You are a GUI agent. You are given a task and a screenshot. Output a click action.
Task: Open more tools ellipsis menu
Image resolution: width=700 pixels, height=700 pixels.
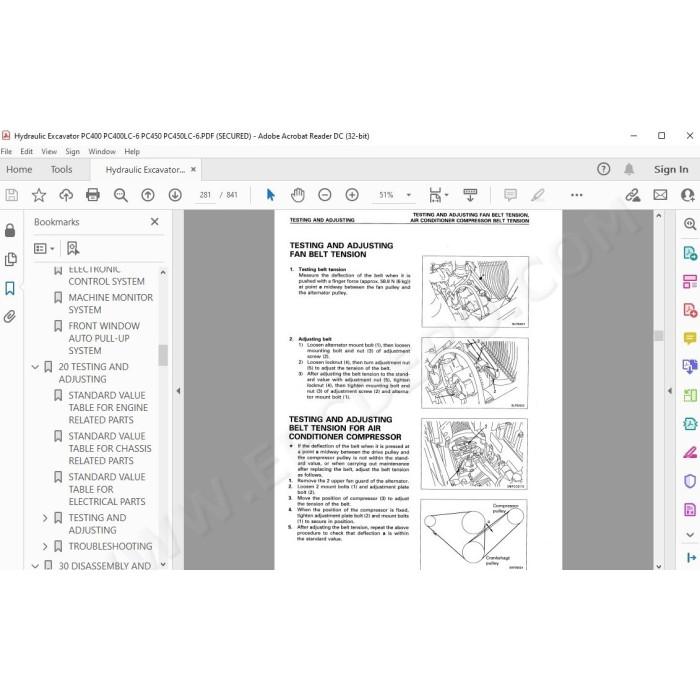point(577,195)
